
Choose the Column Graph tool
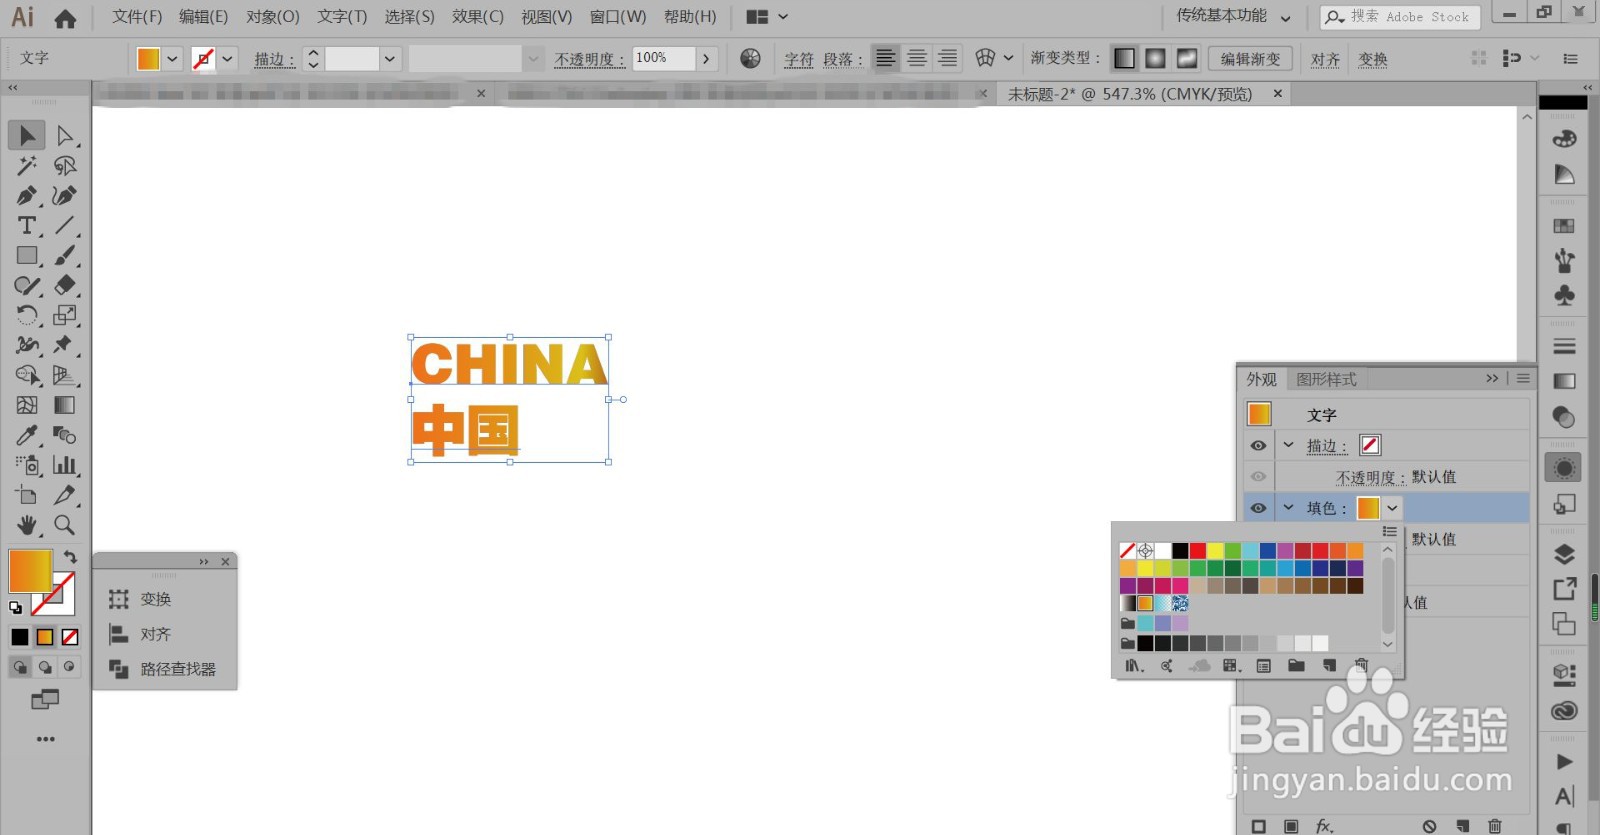point(65,465)
